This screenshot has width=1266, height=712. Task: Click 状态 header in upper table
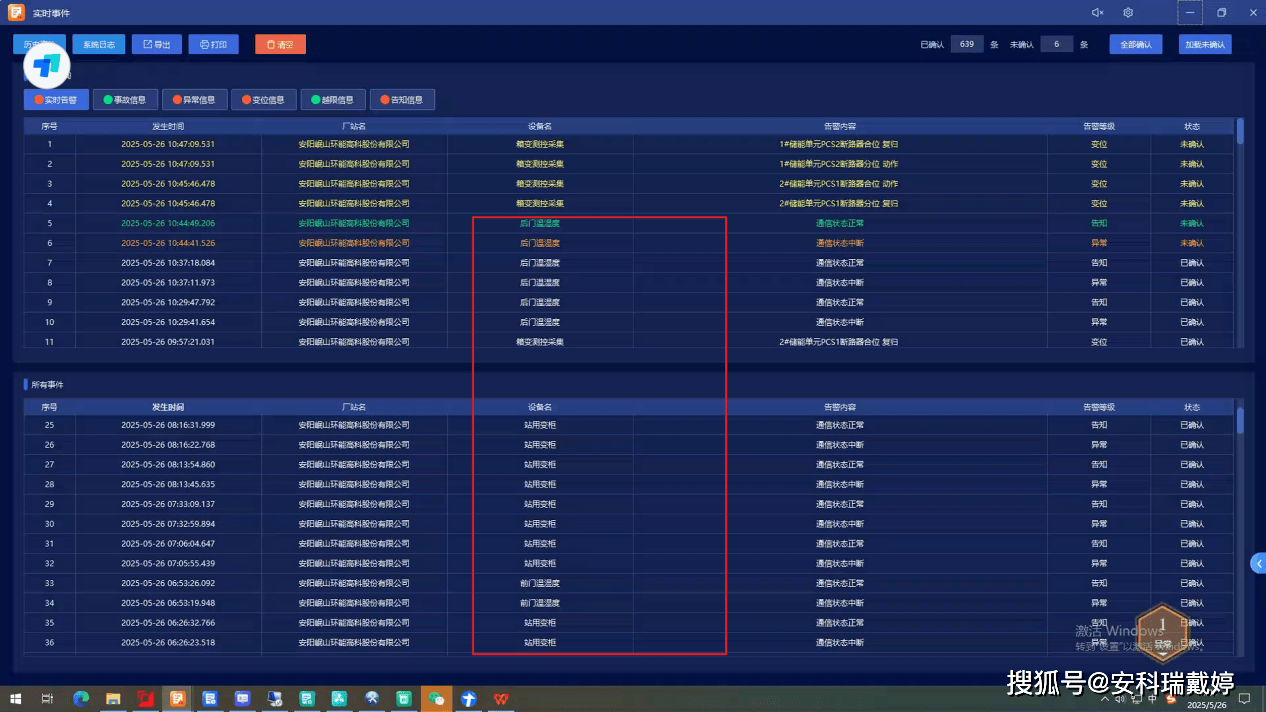click(x=1192, y=126)
